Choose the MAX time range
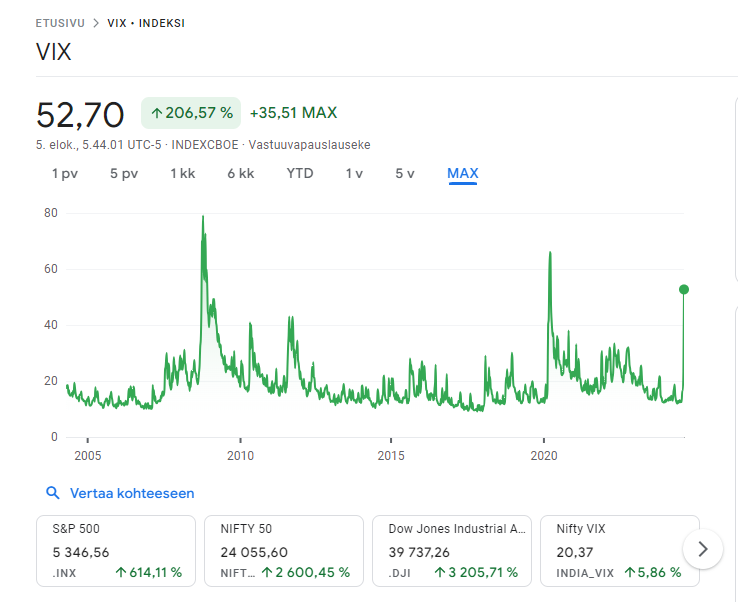 point(463,174)
